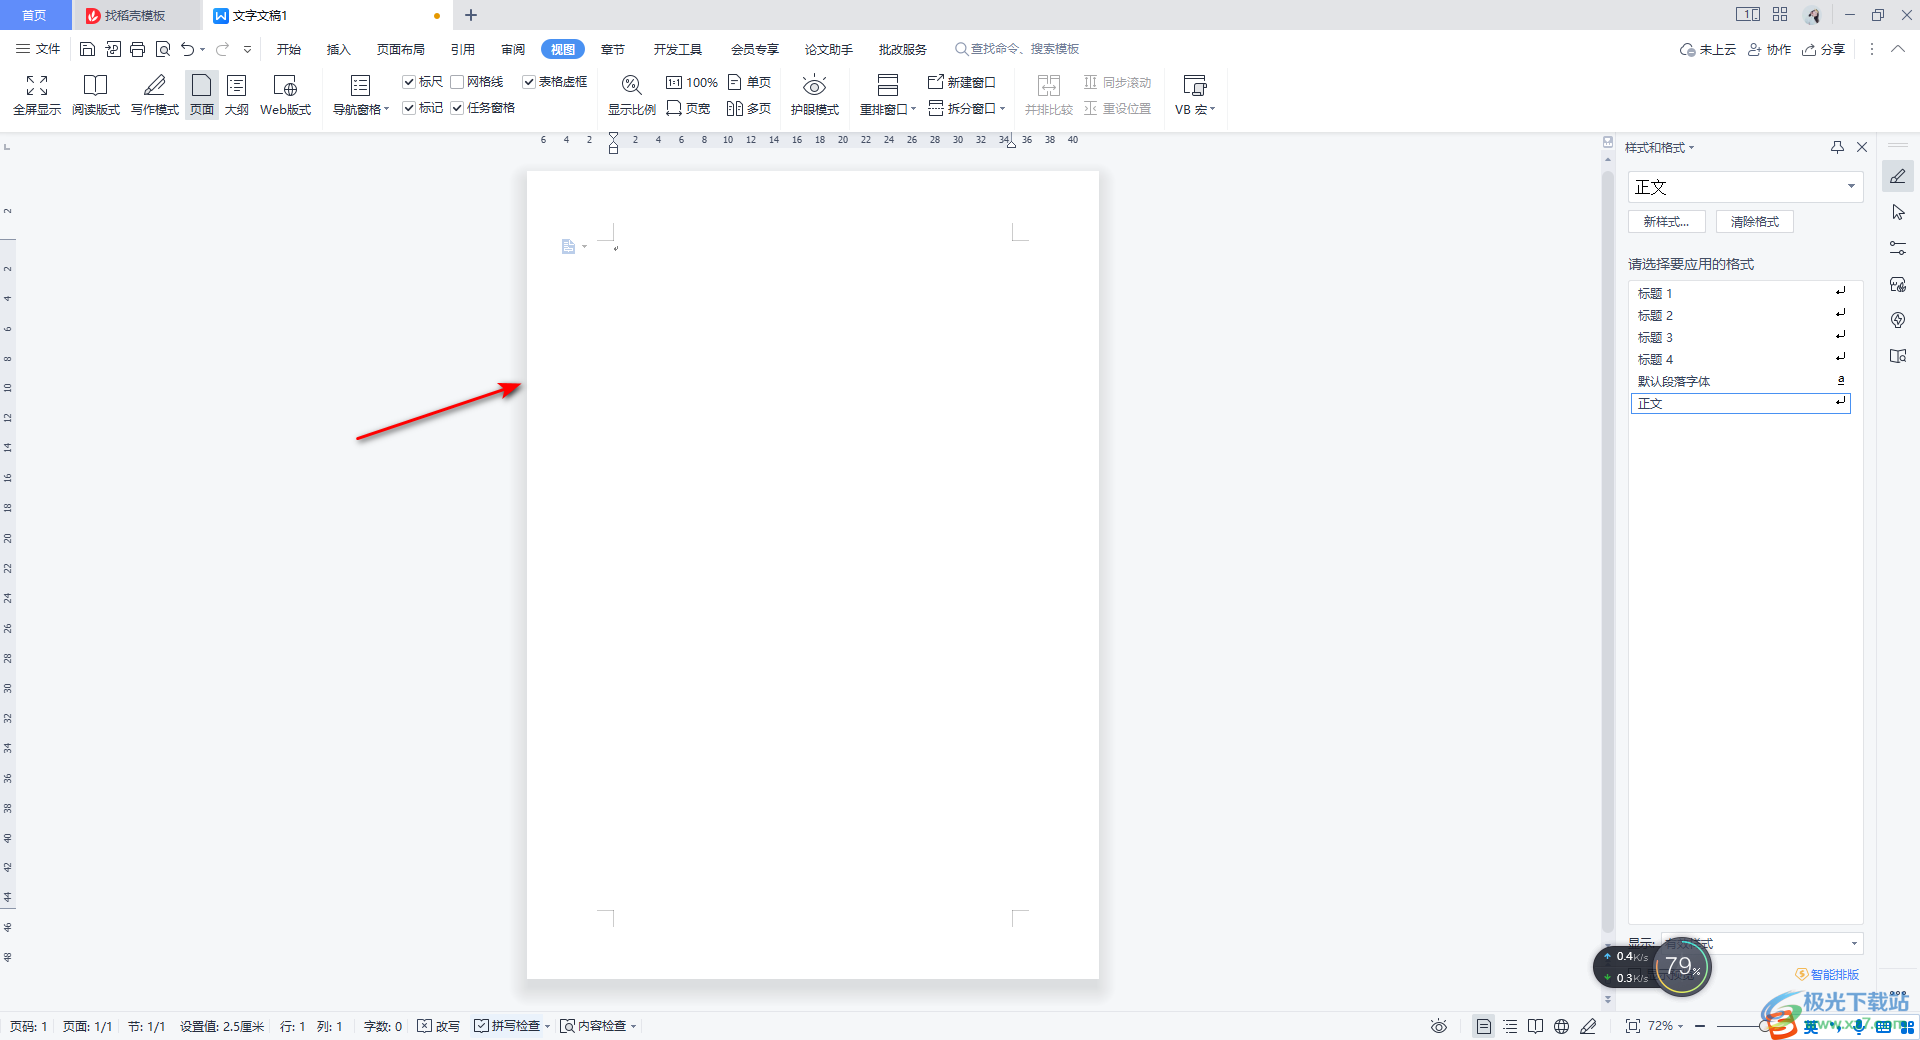Choose 页面 page view
Image resolution: width=1920 pixels, height=1040 pixels.
(x=202, y=96)
